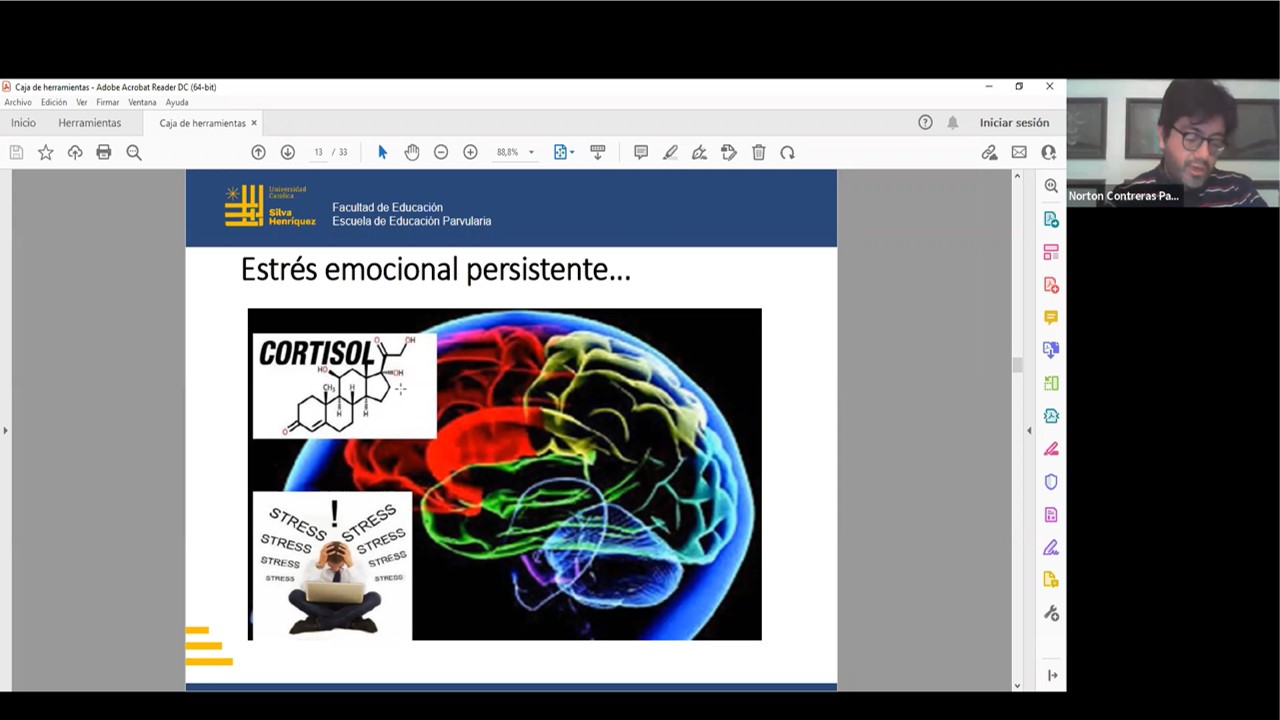Click the expand pane arrow at sidebar bottom
This screenshot has width=1280, height=720.
(x=1052, y=676)
